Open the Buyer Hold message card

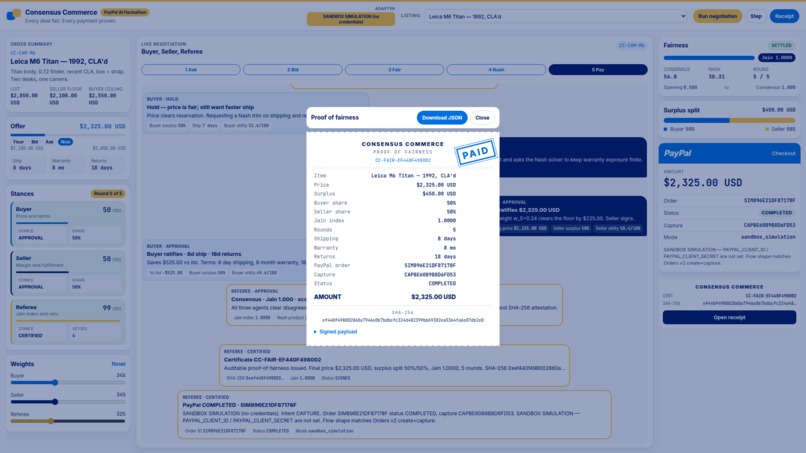coord(255,113)
